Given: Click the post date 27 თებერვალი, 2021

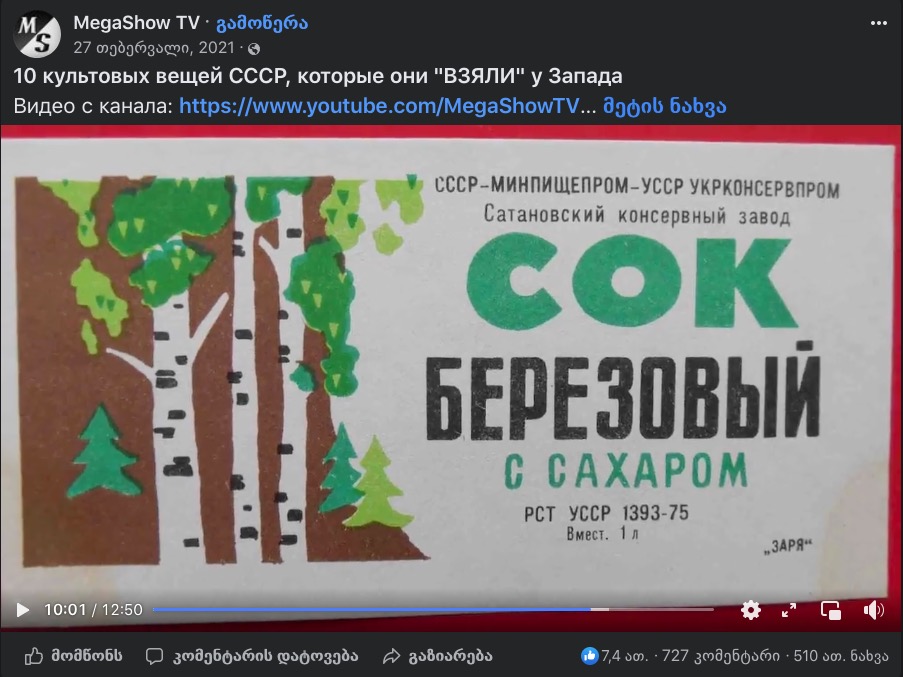Looking at the screenshot, I should coord(154,47).
